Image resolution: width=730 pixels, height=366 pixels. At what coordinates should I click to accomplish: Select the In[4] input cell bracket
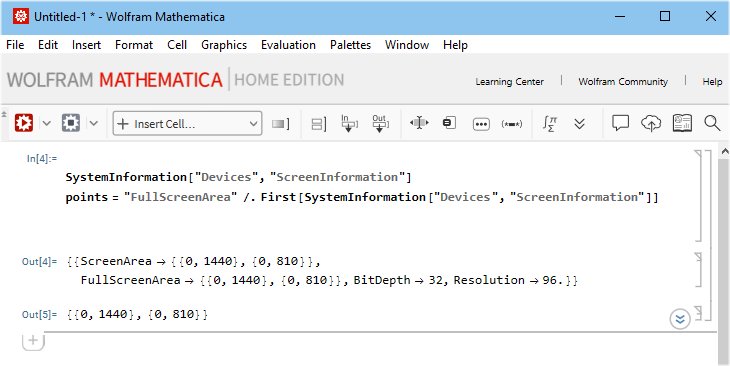click(x=698, y=196)
